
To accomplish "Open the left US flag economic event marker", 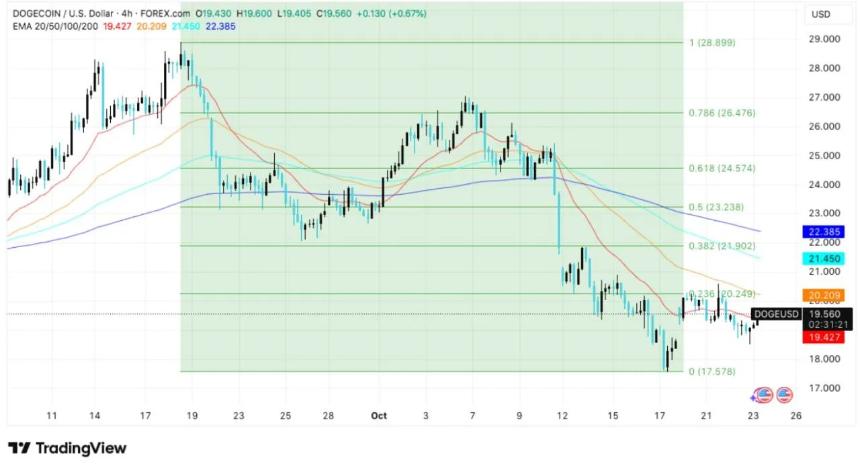I will tap(765, 395).
